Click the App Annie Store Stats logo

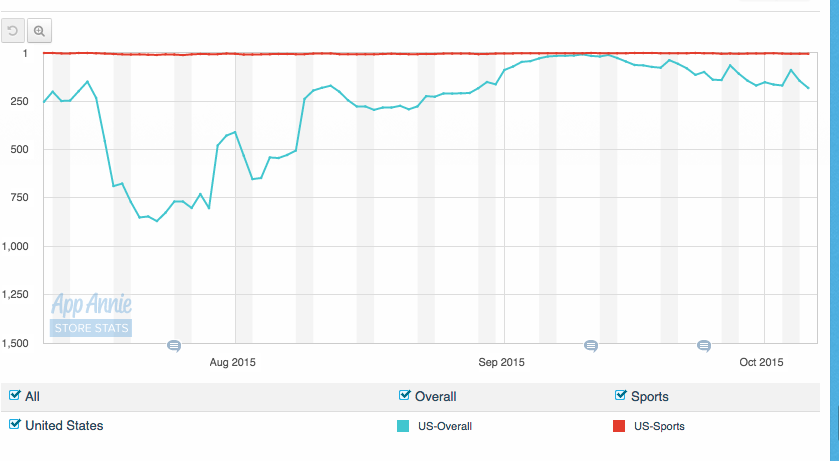tap(91, 314)
